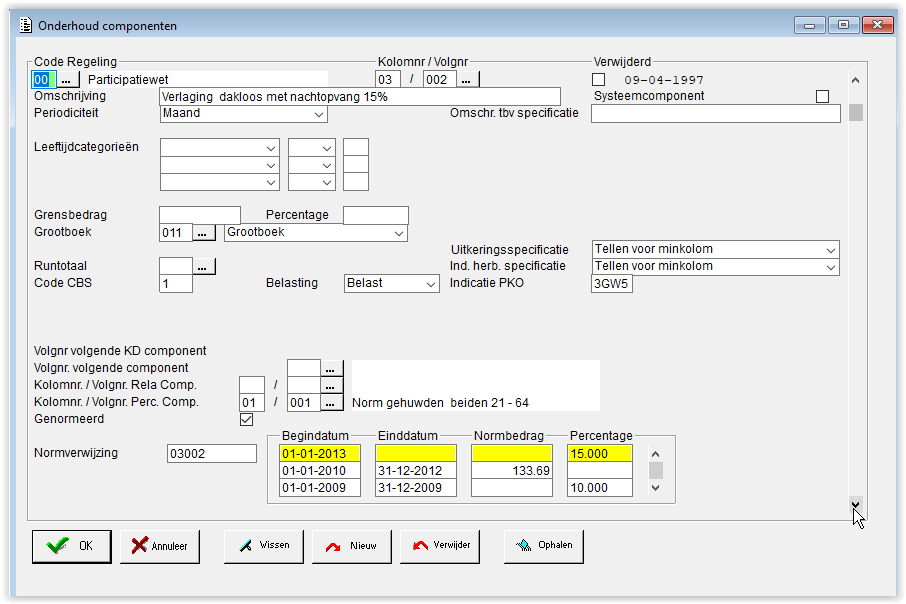Image resolution: width=906 pixels, height=604 pixels.
Task: Open the first-row narrow Leeftijdcategorieën dropdown
Action: 311,148
